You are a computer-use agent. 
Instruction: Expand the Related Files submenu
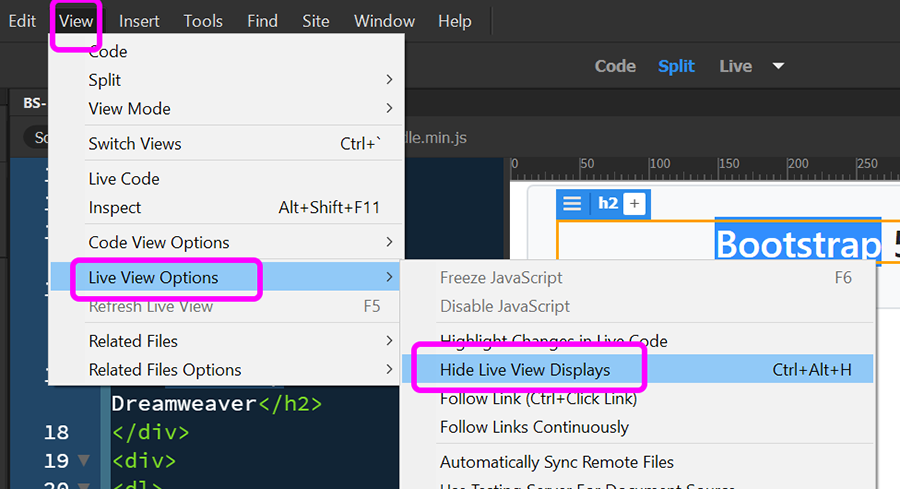[227, 341]
